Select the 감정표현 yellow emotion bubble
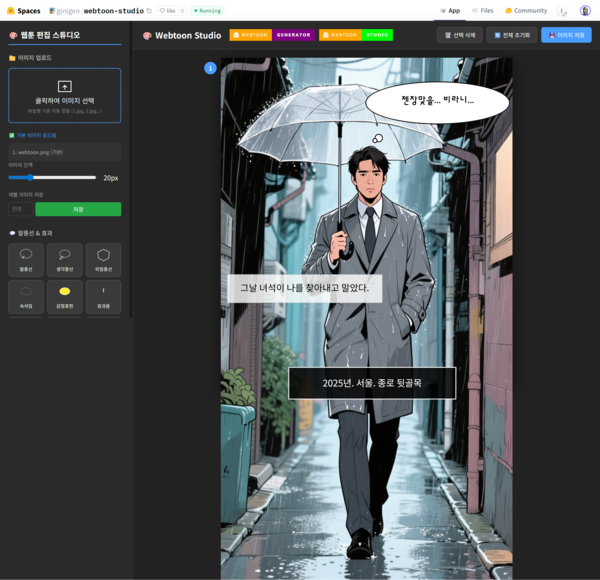600x580 pixels. (x=64, y=297)
